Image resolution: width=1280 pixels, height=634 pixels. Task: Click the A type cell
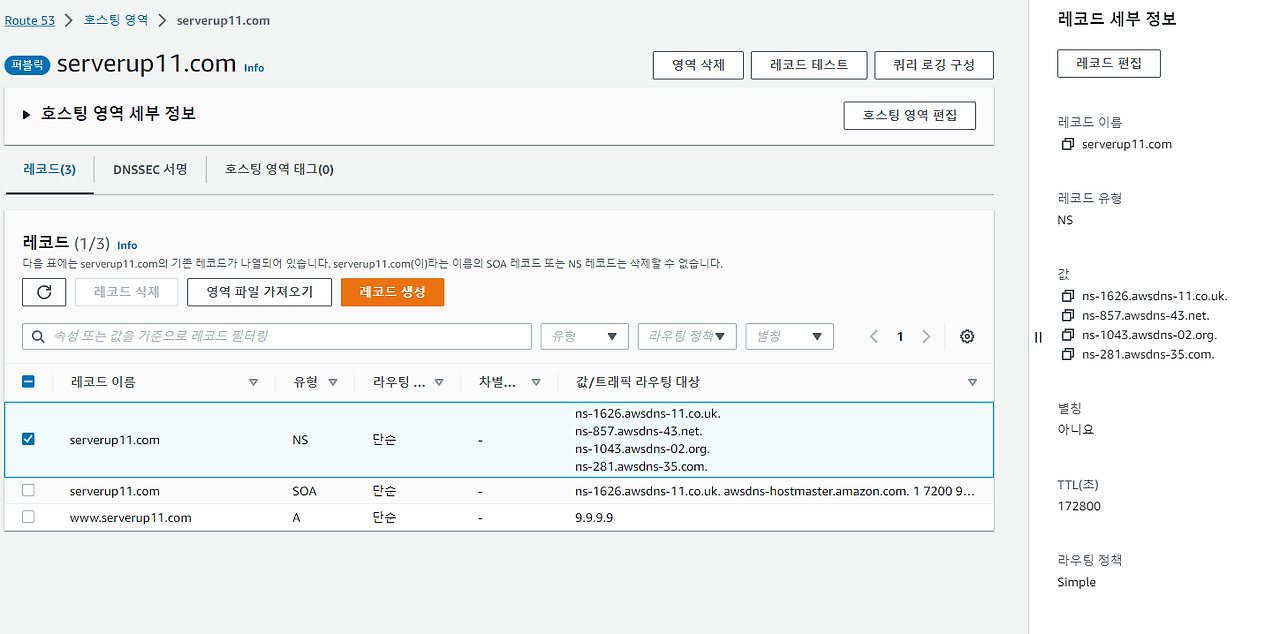pyautogui.click(x=296, y=517)
